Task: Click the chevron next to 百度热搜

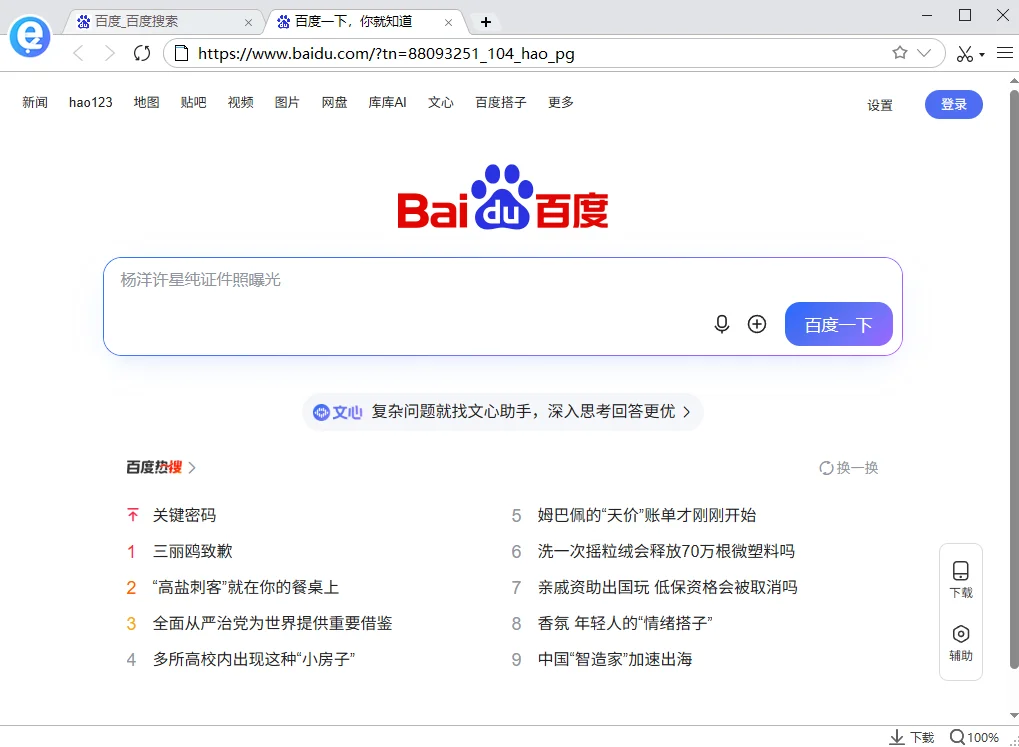Action: [x=192, y=467]
